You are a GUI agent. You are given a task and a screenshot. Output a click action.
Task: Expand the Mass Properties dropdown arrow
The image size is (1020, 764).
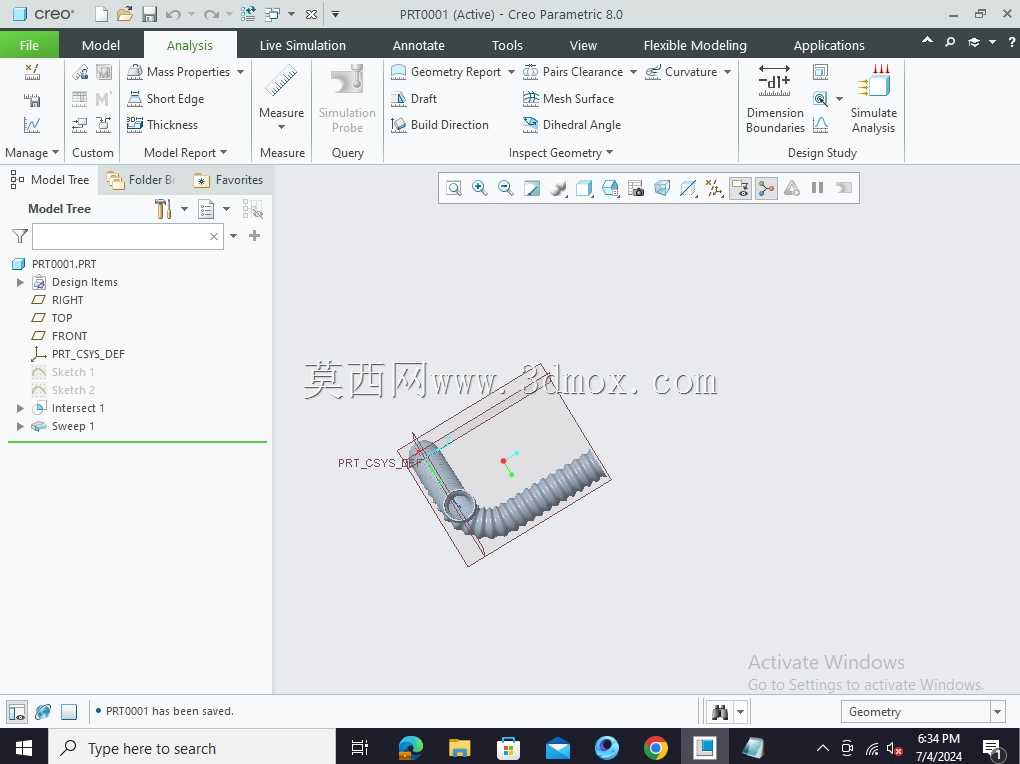240,72
